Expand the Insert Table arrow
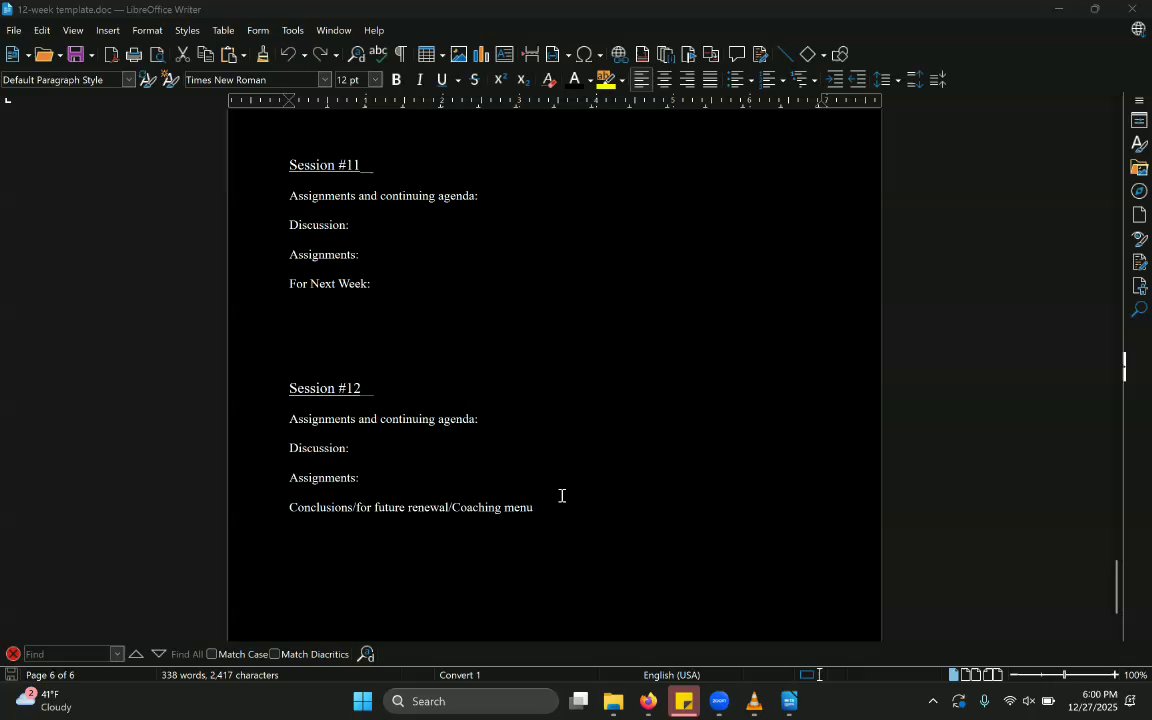 coord(442,55)
